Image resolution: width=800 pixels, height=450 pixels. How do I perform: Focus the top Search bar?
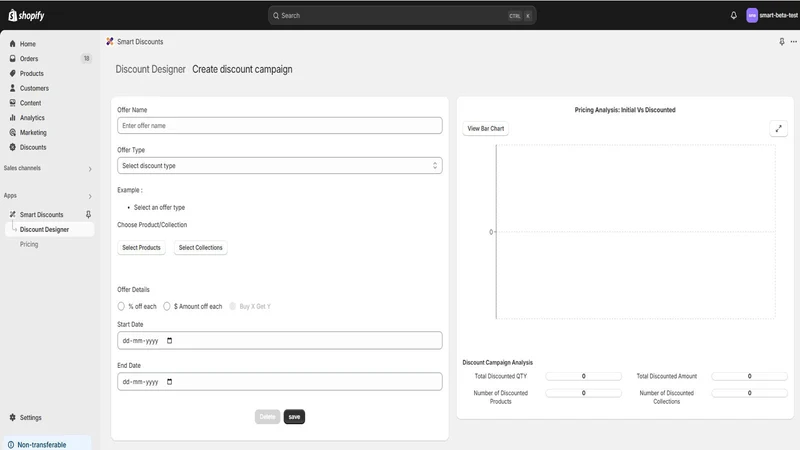click(402, 16)
